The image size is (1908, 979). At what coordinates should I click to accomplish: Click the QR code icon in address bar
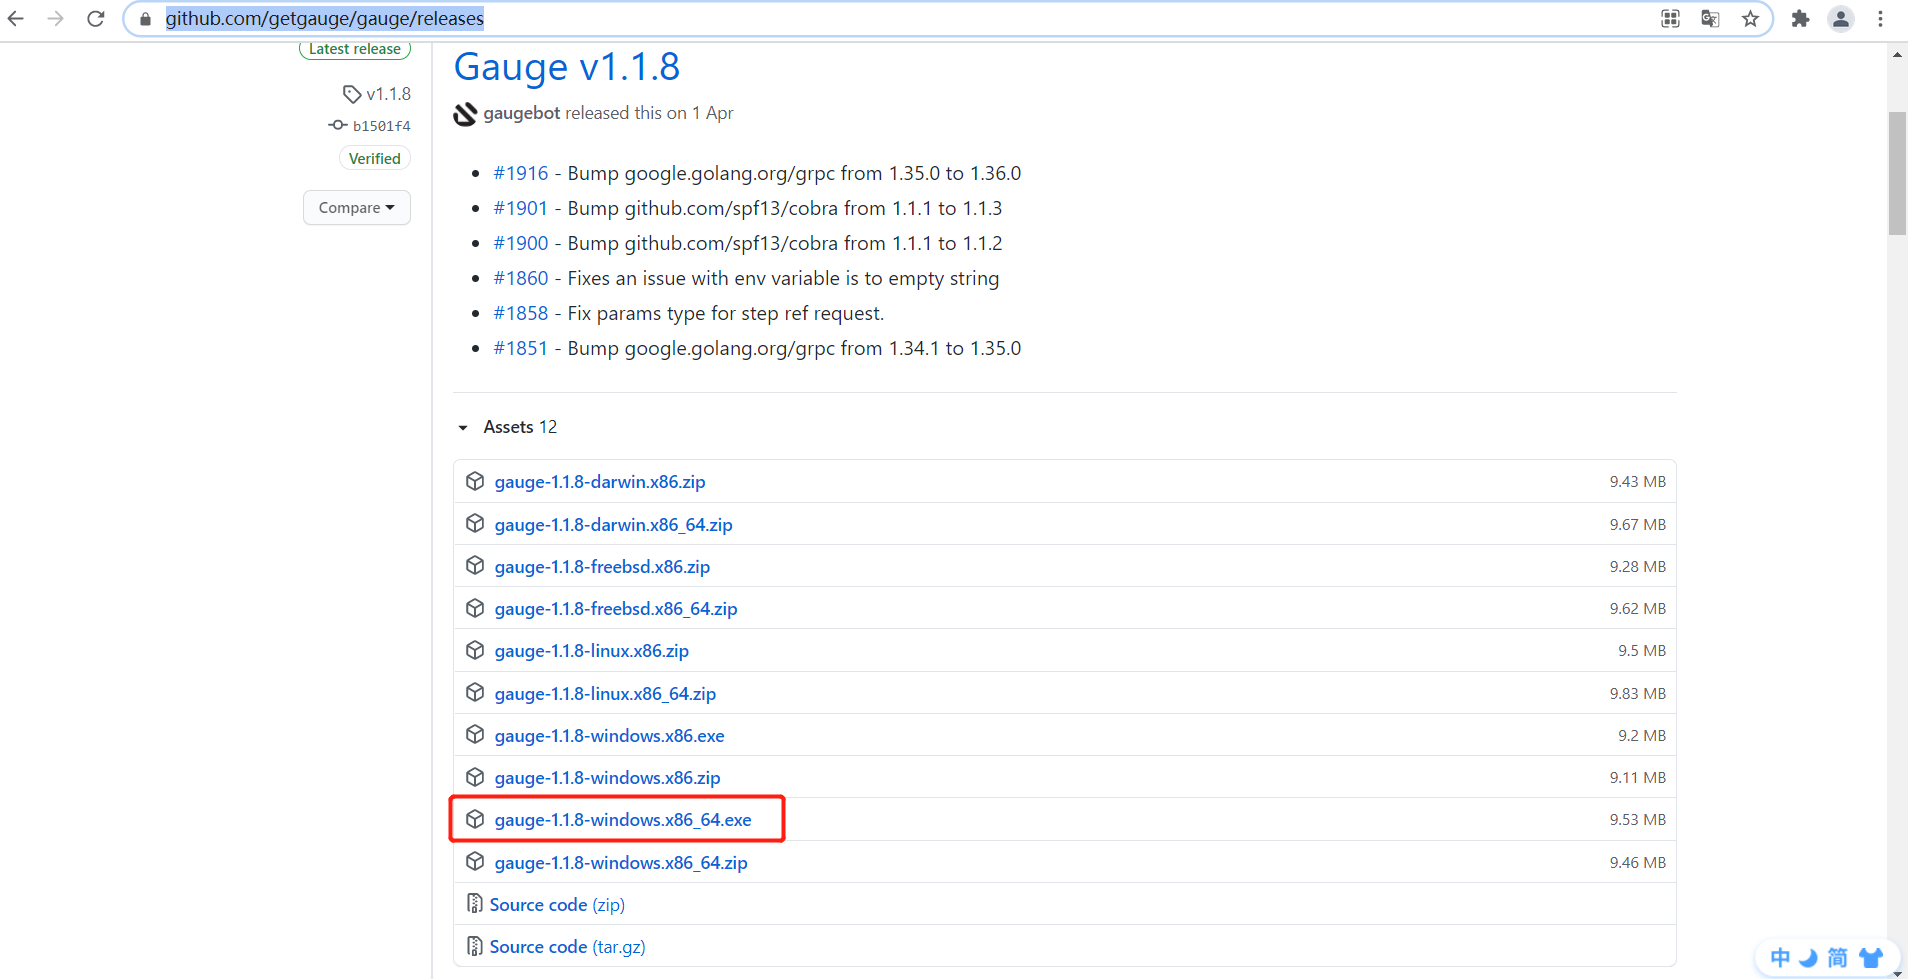[1670, 19]
